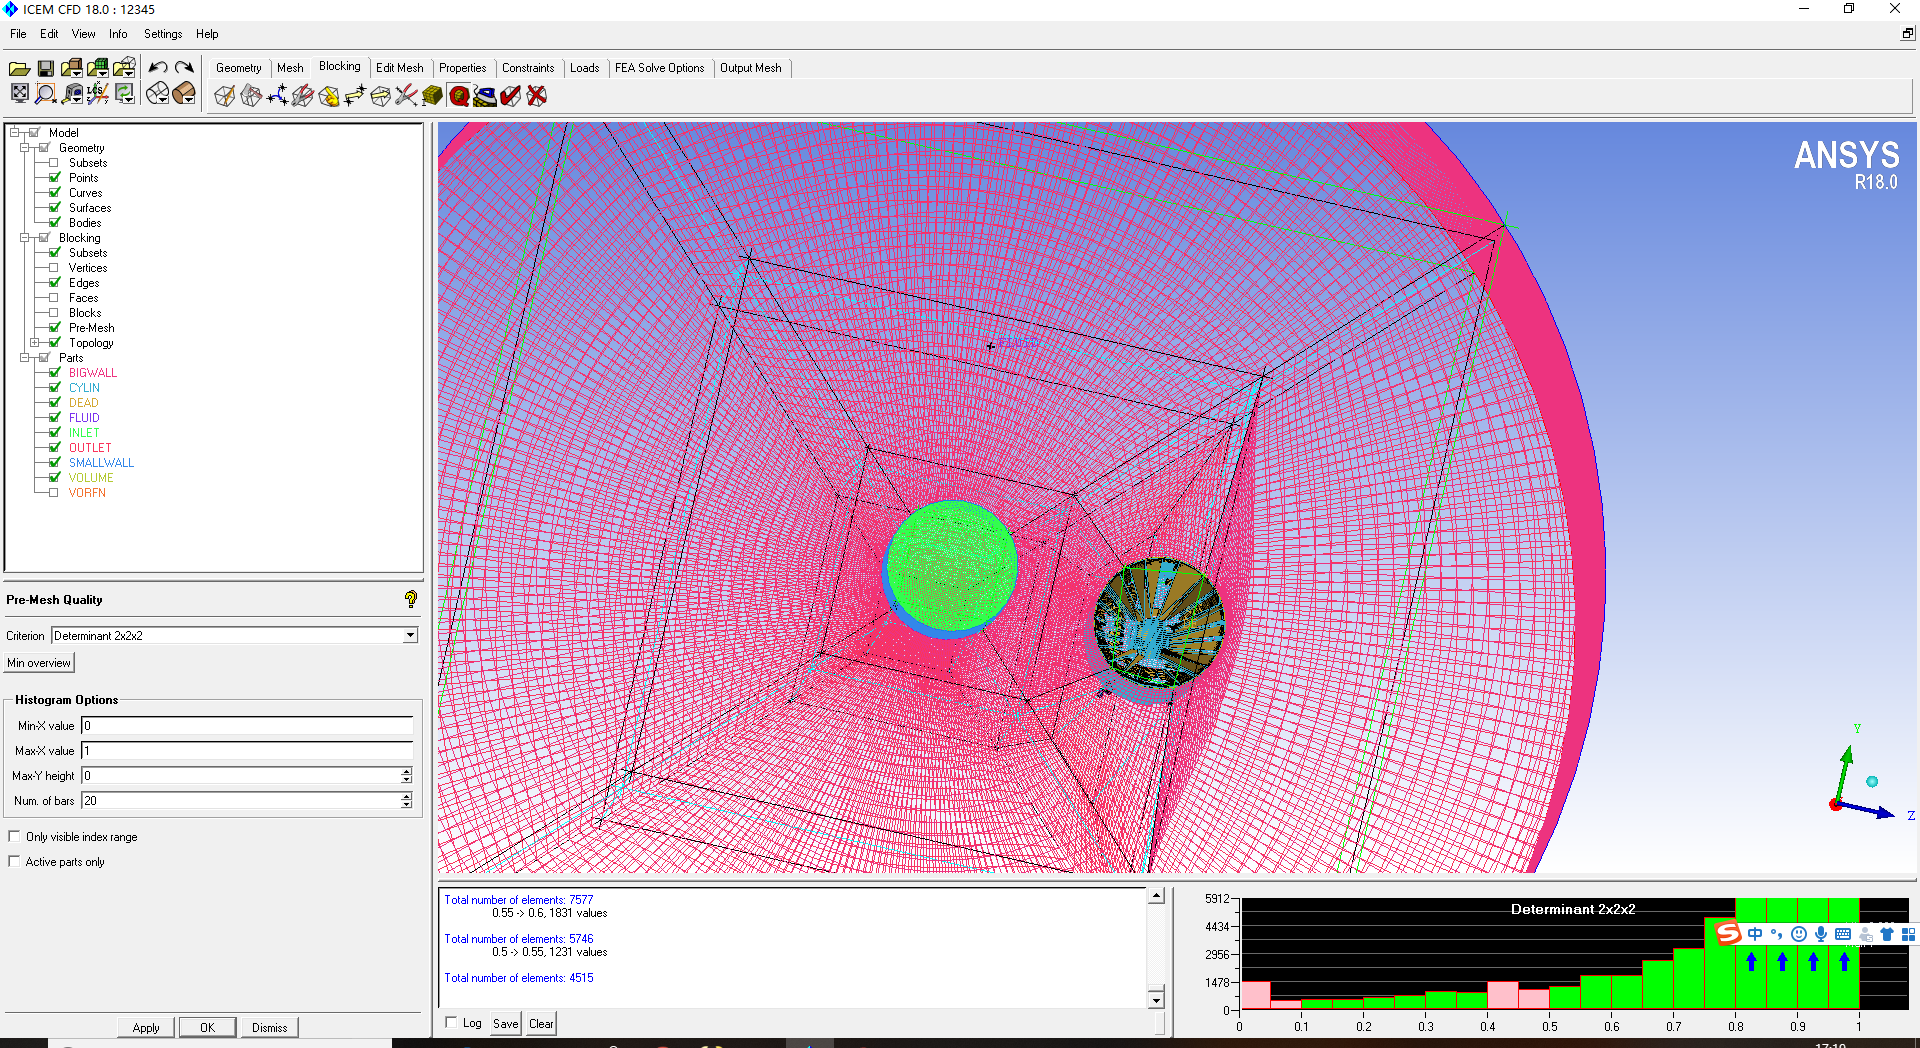Open the Pre-Mesh Smooth tool
Viewport: 1920px width, 1048px height.
point(485,96)
